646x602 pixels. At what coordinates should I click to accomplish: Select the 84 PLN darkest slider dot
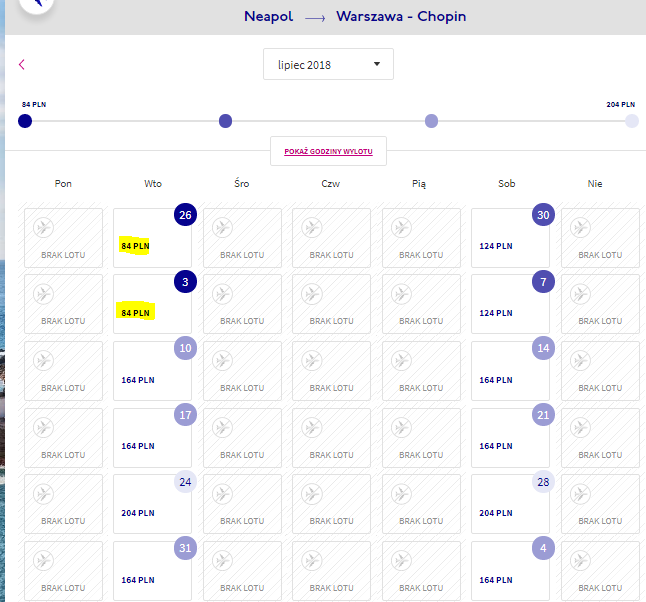click(x=25, y=121)
